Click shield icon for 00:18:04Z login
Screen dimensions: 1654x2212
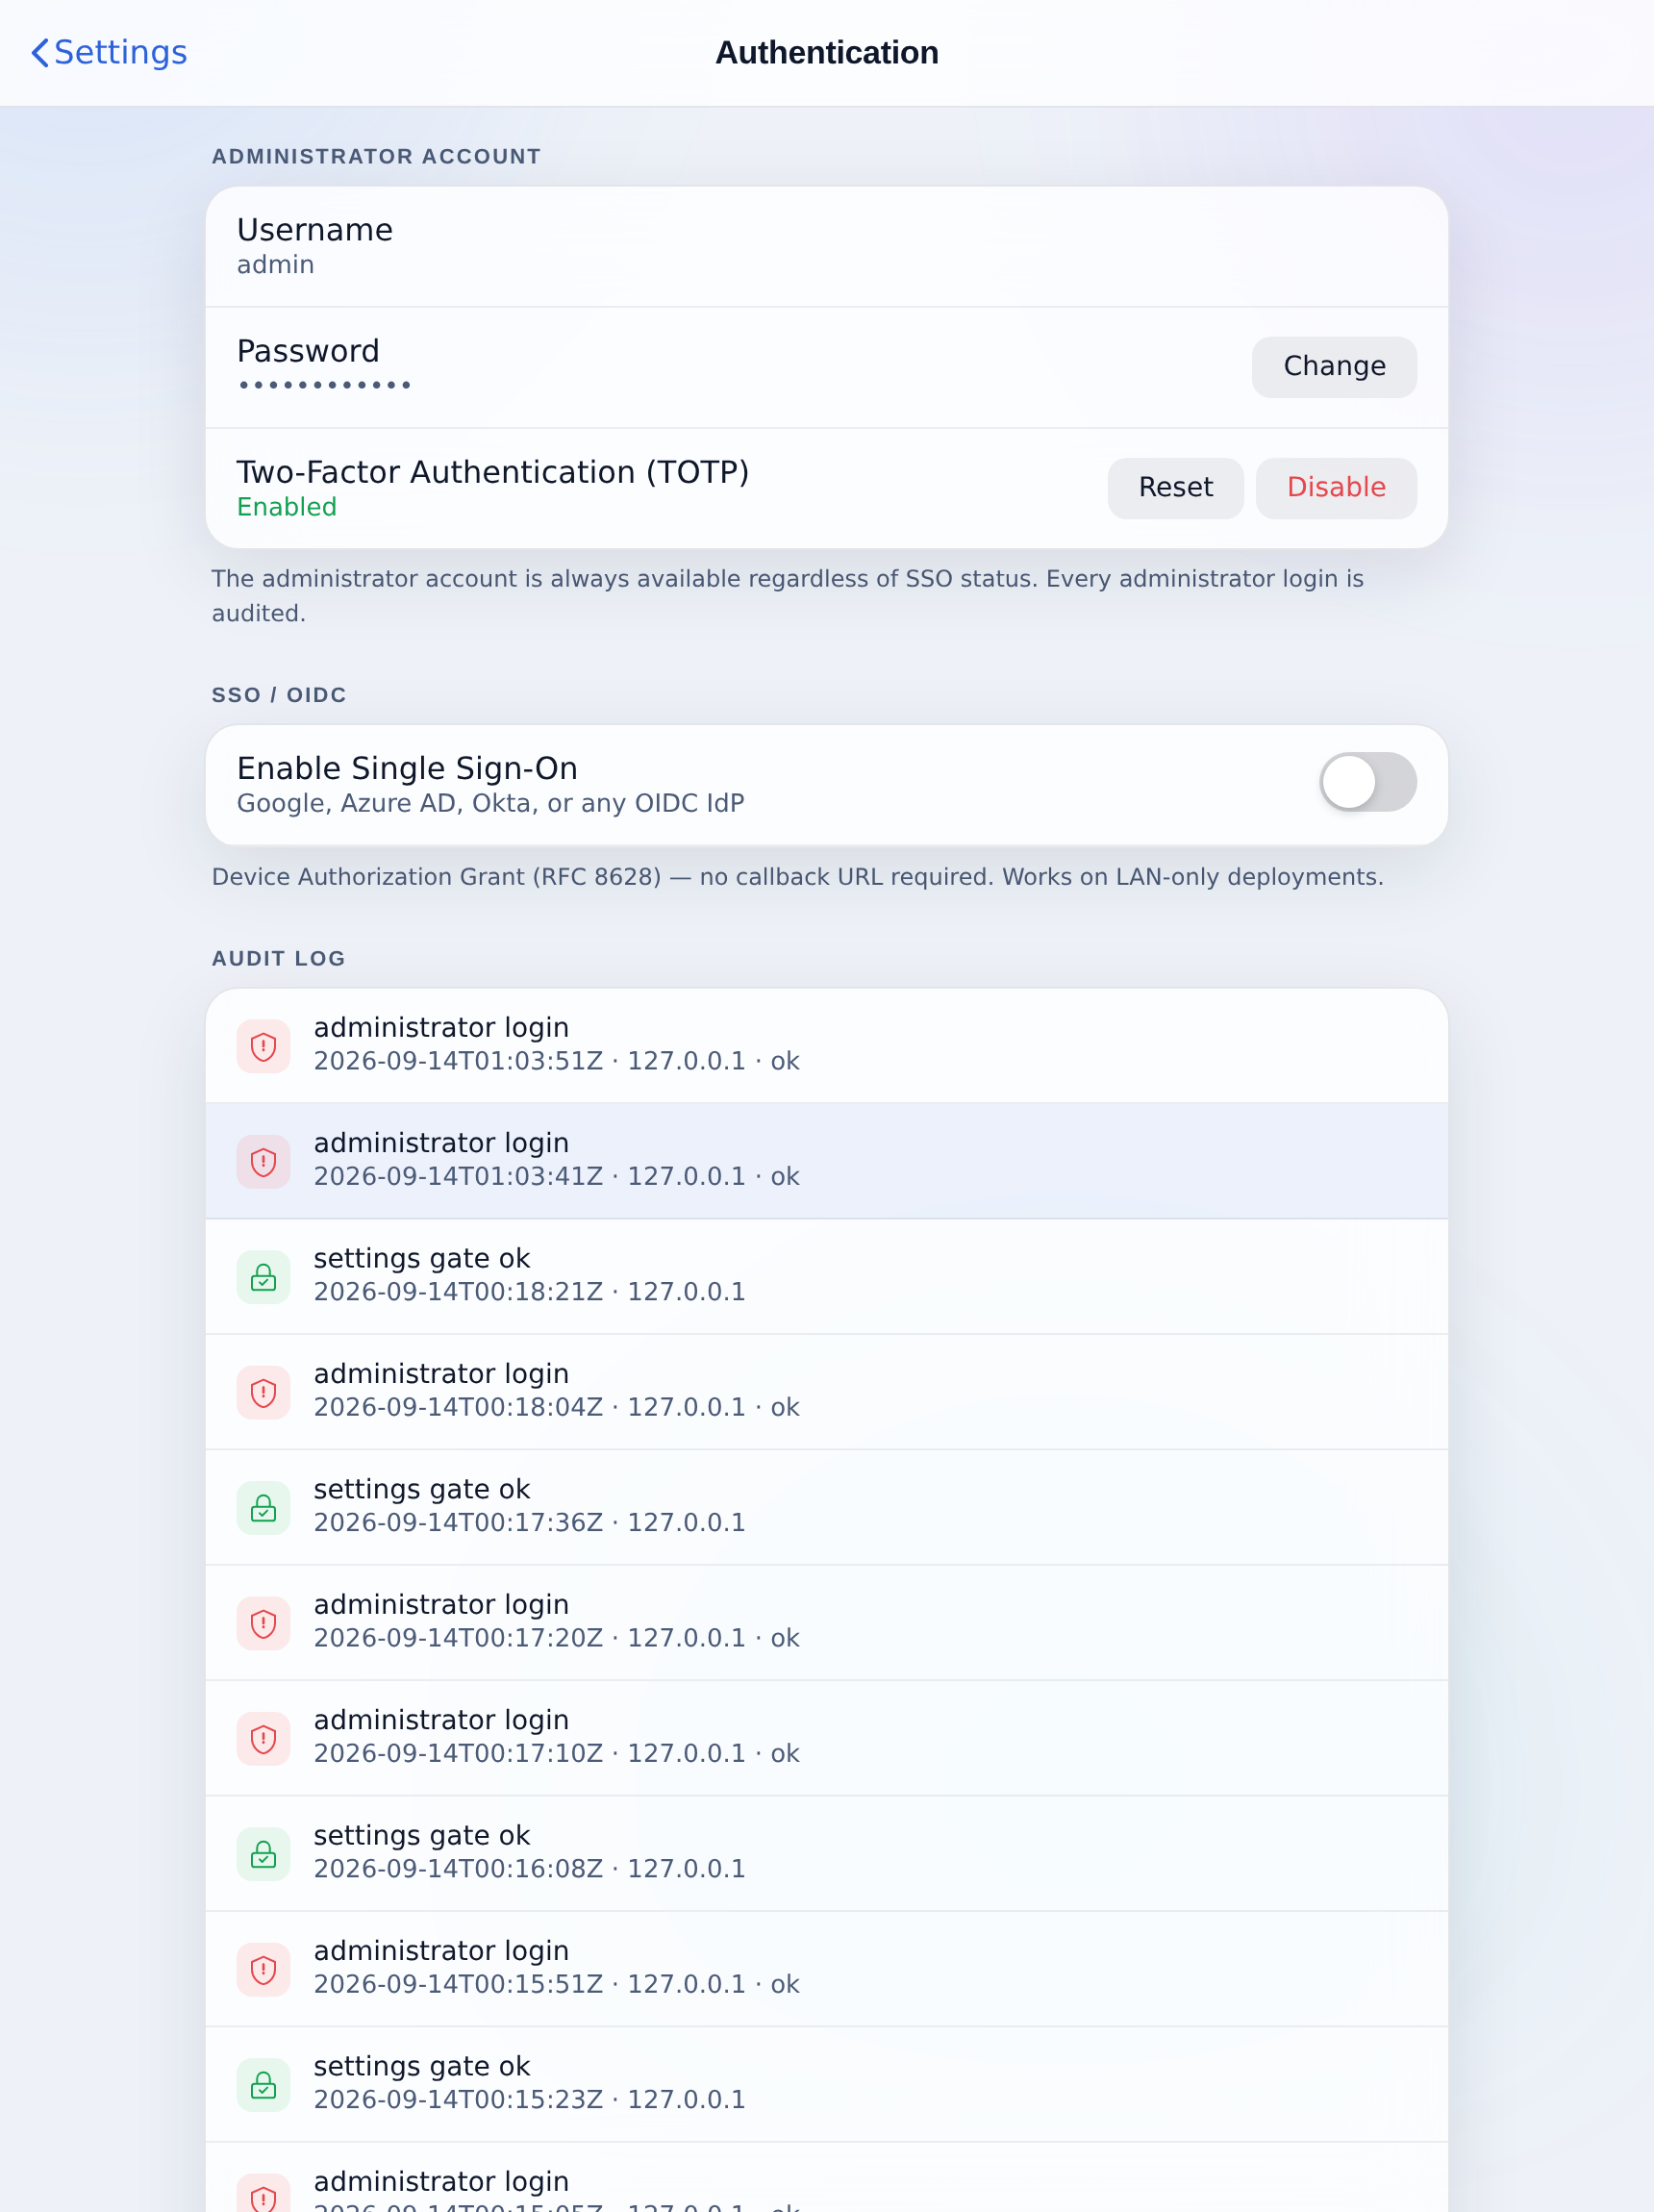(x=263, y=1392)
